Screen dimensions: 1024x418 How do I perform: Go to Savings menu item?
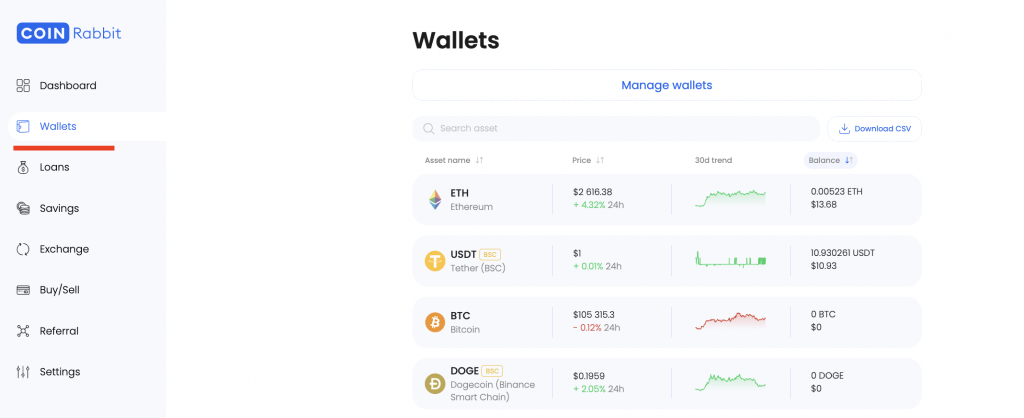[59, 208]
